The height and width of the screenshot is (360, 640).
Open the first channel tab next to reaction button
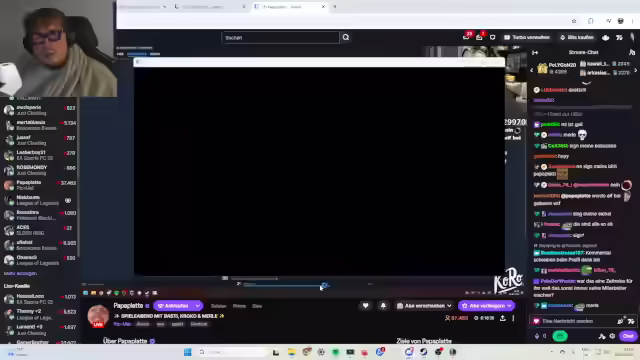[218, 306]
